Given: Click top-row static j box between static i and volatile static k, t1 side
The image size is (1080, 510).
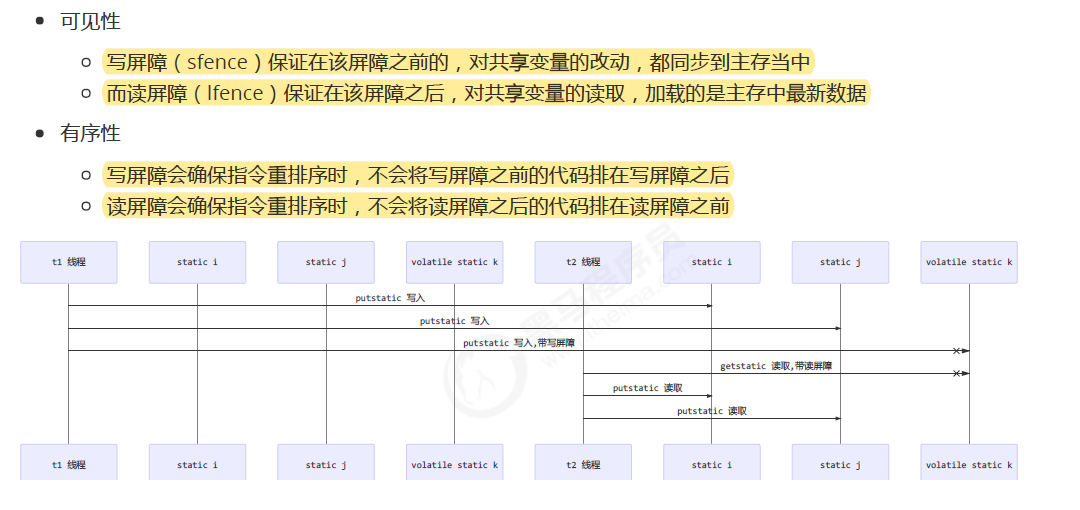Looking at the screenshot, I should click(326, 262).
